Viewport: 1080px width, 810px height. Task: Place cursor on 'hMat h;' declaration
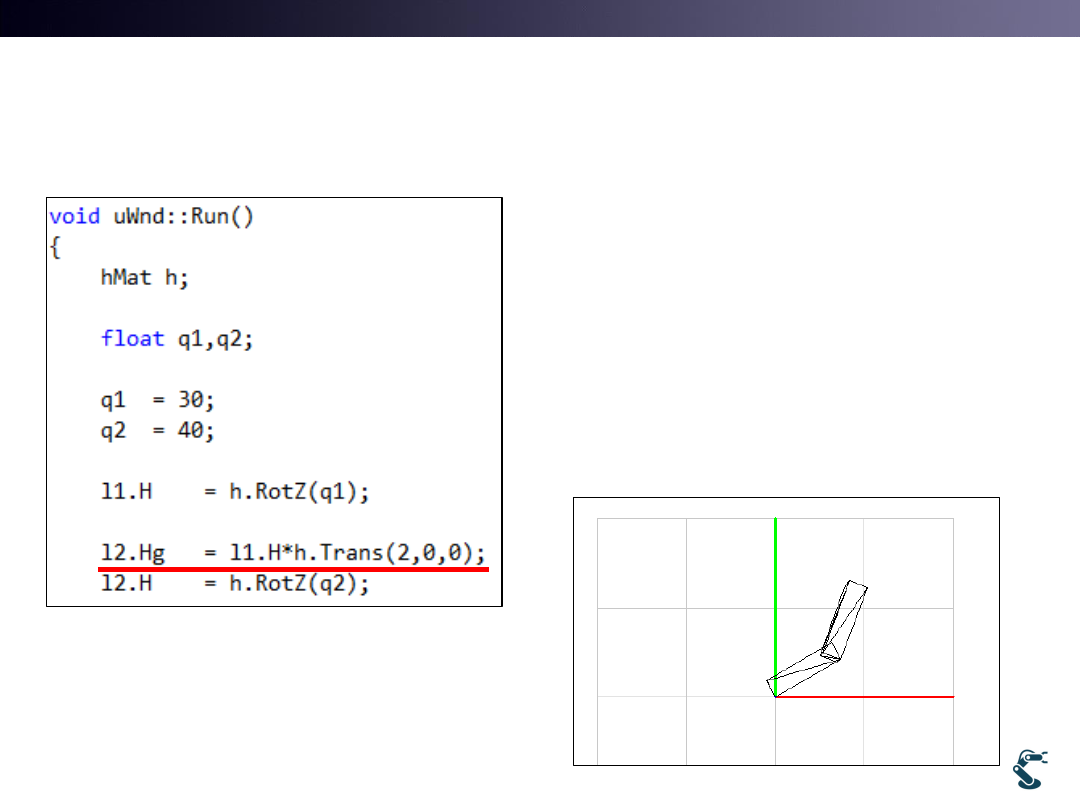144,277
